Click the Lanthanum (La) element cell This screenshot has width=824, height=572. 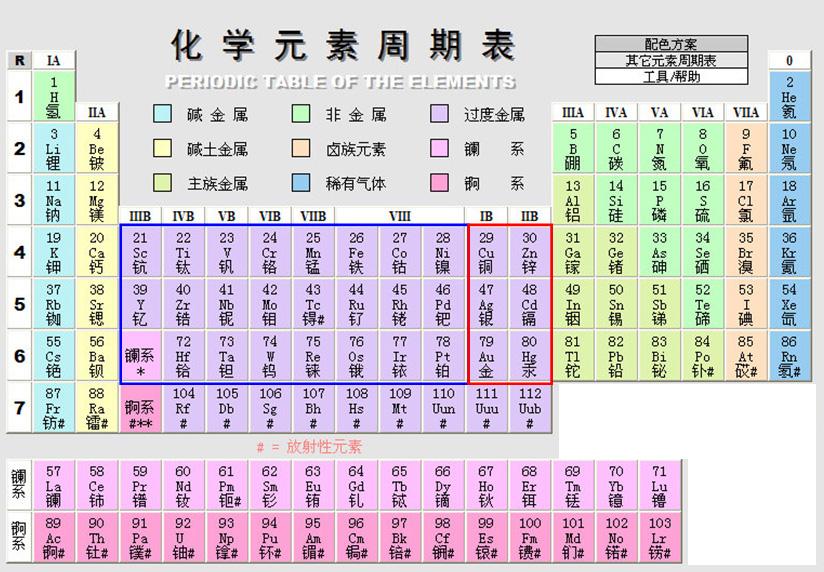53,485
